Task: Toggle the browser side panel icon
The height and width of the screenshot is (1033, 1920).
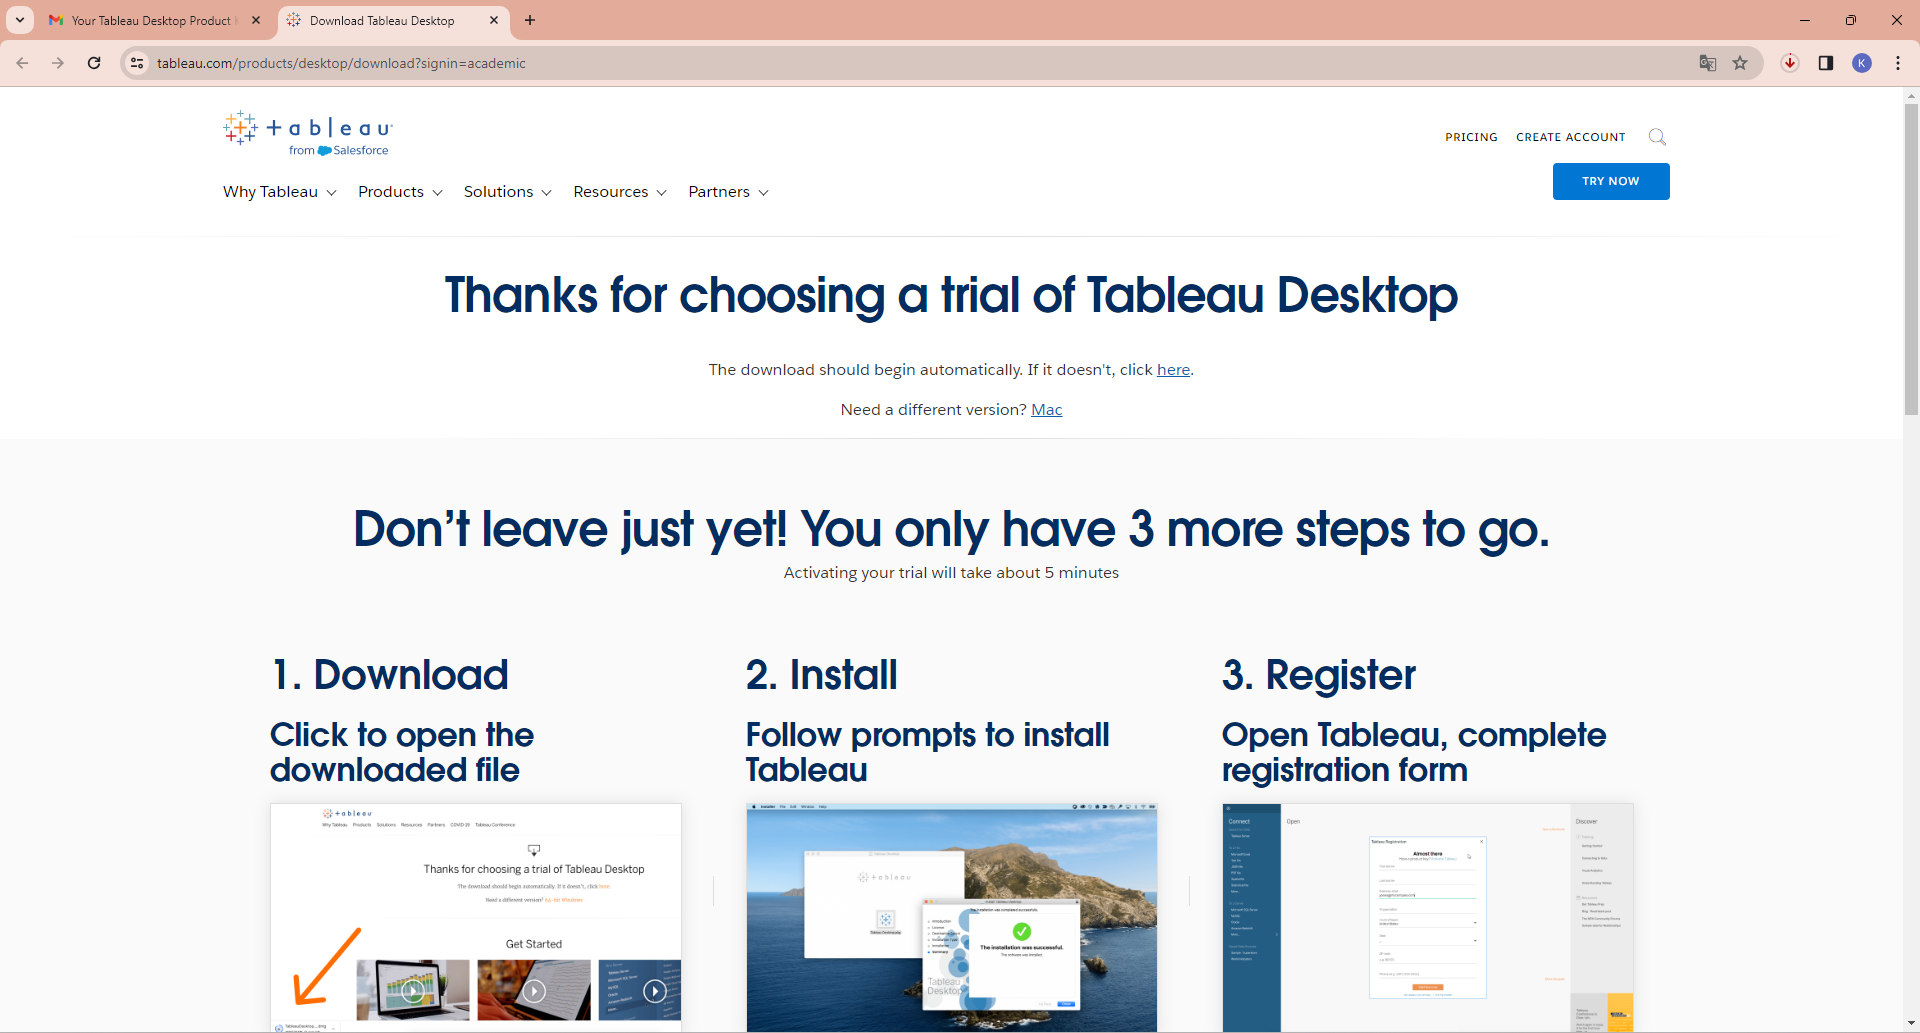Action: click(x=1826, y=63)
